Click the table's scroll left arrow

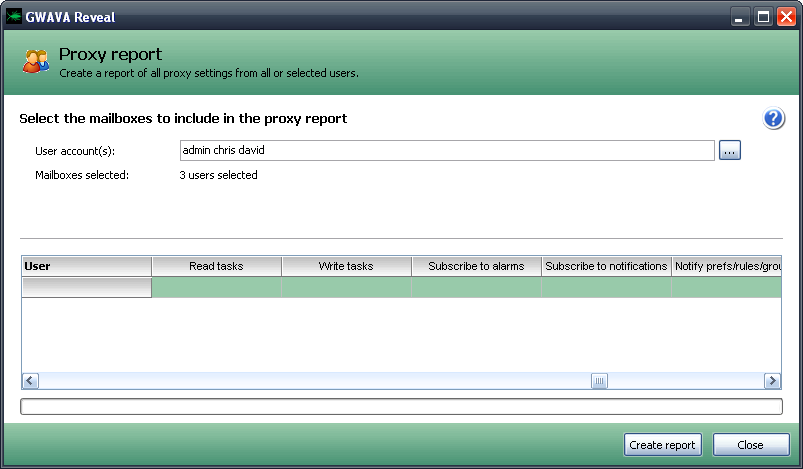pos(30,381)
